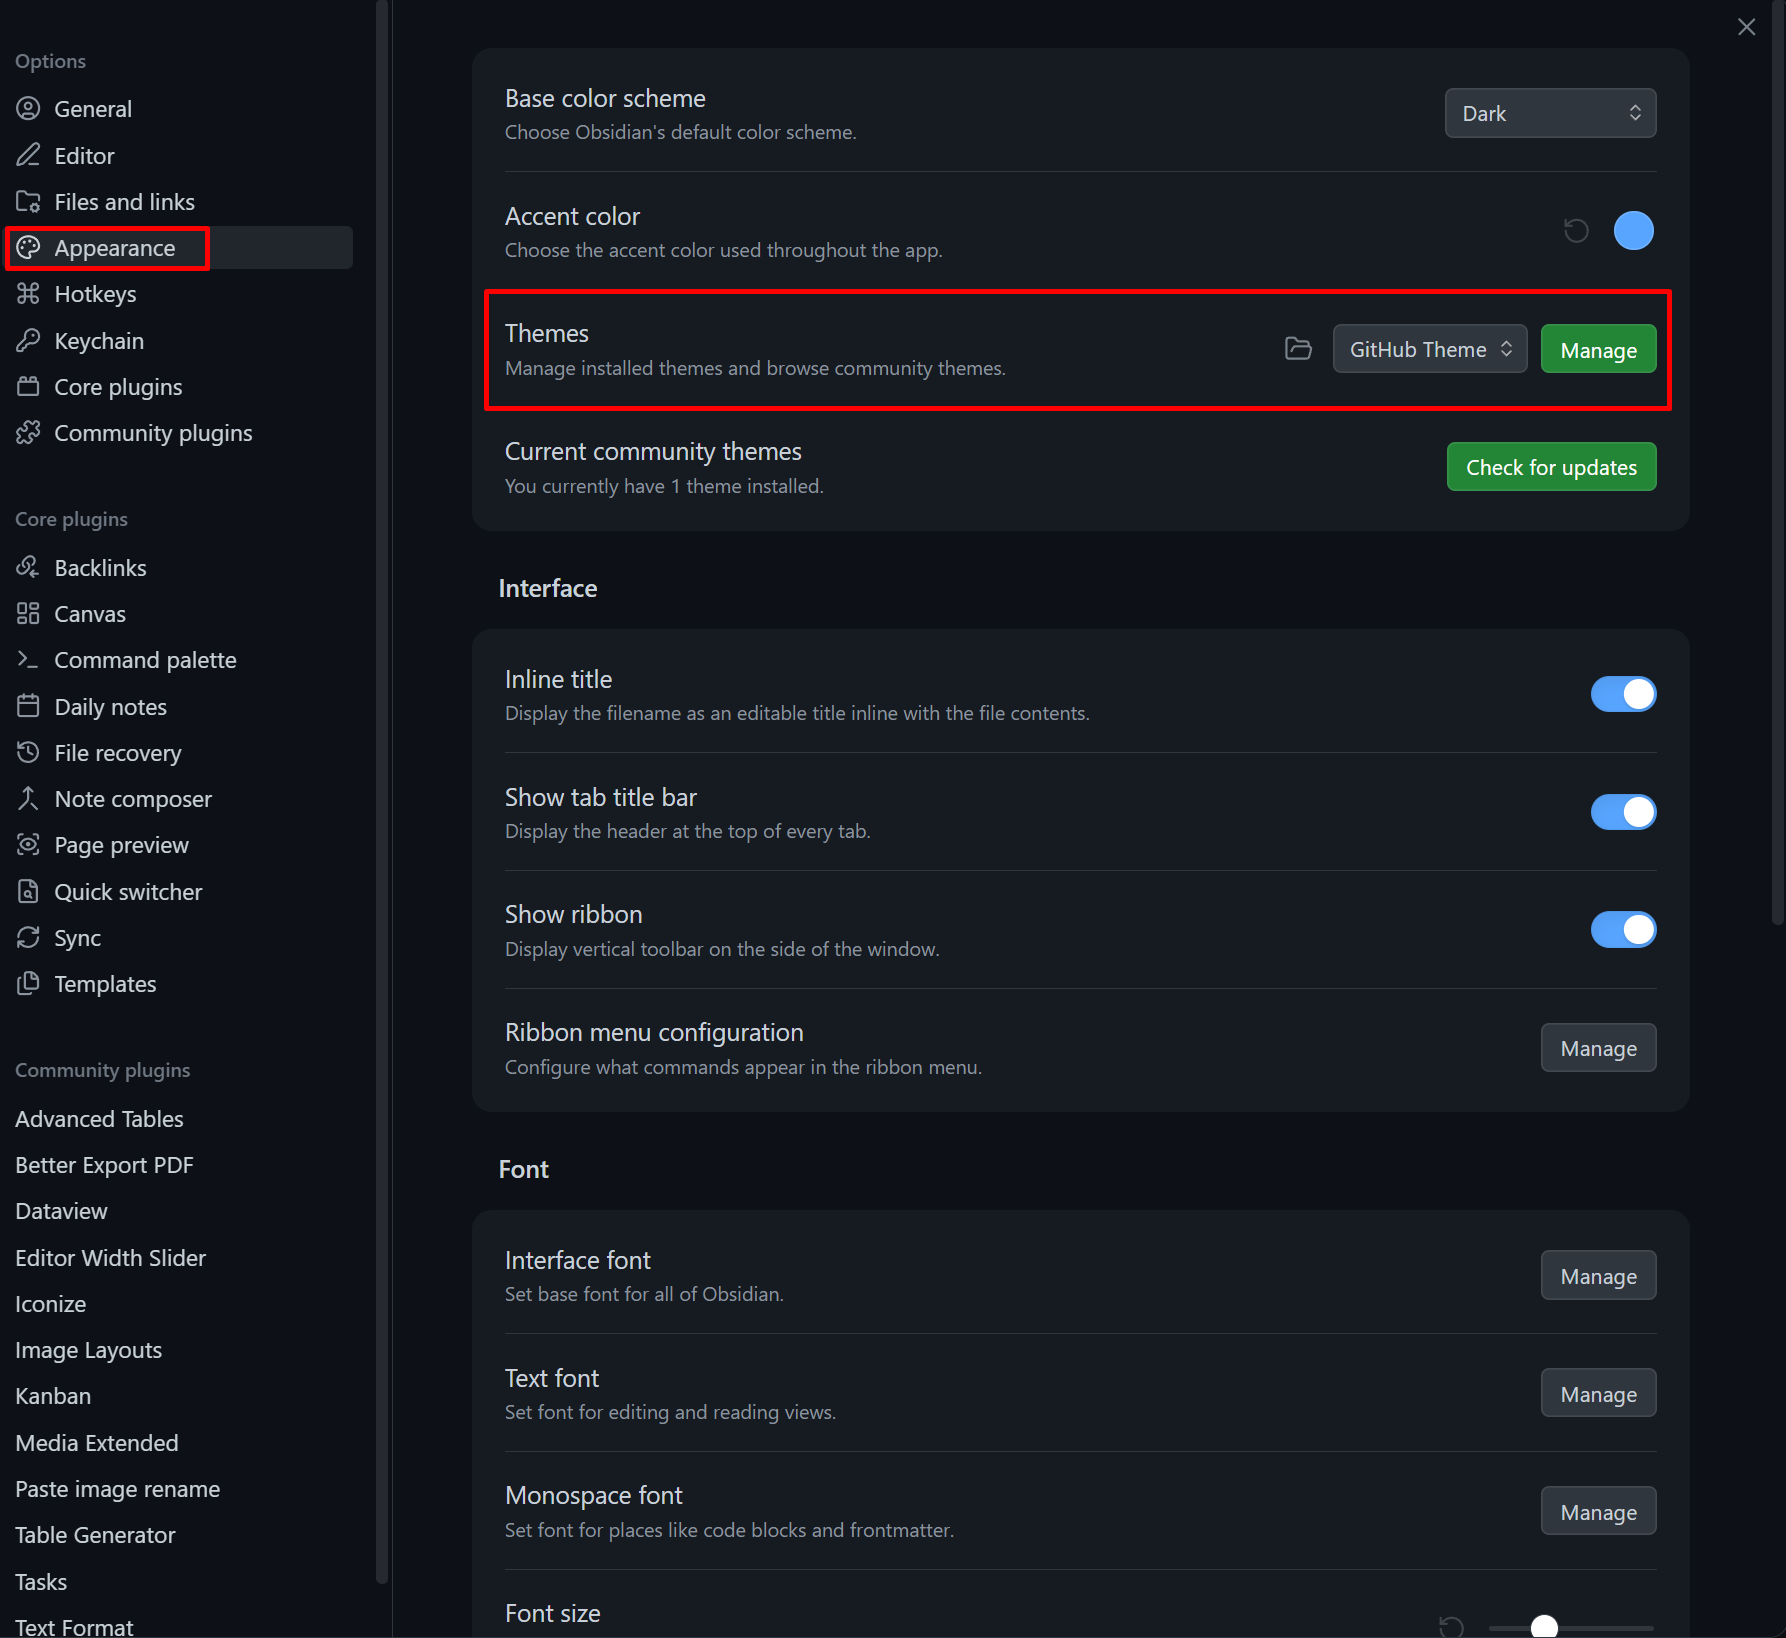Open Daily notes calendar icon
Screen dimensions: 1786x1638
(28, 706)
